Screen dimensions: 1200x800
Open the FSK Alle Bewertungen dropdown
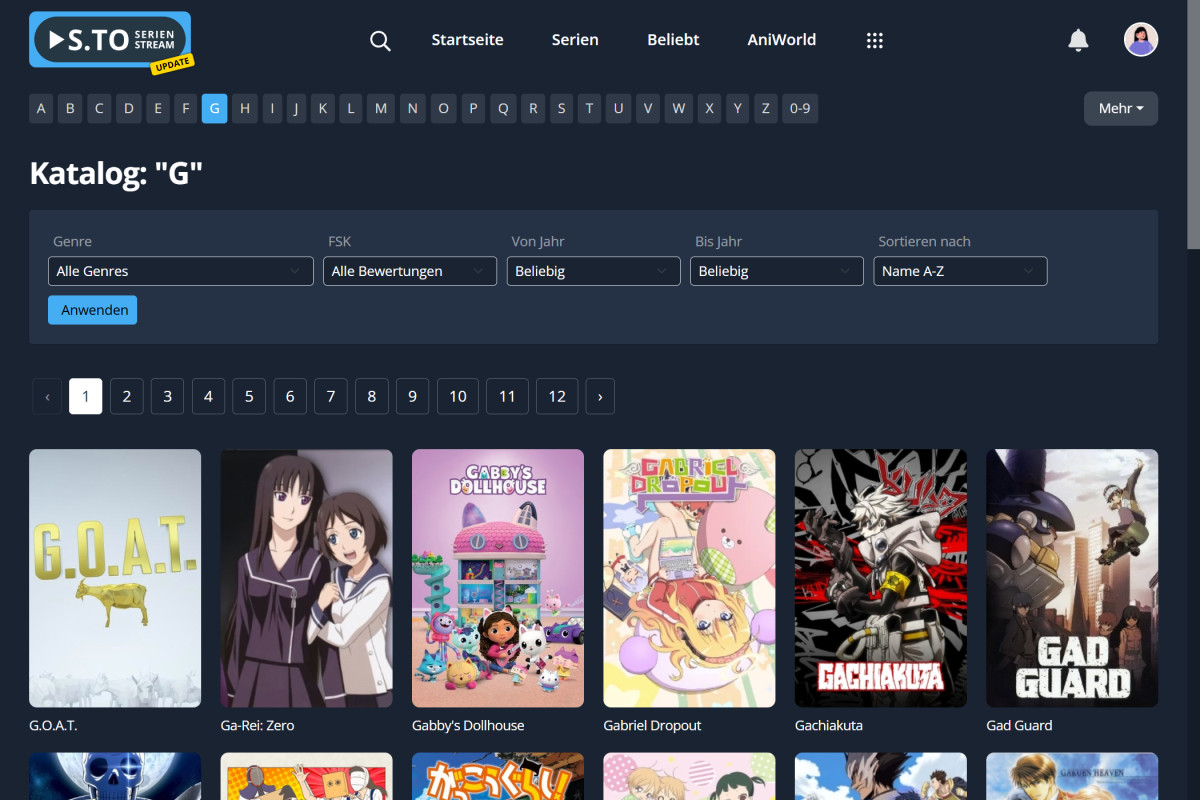click(x=409, y=271)
